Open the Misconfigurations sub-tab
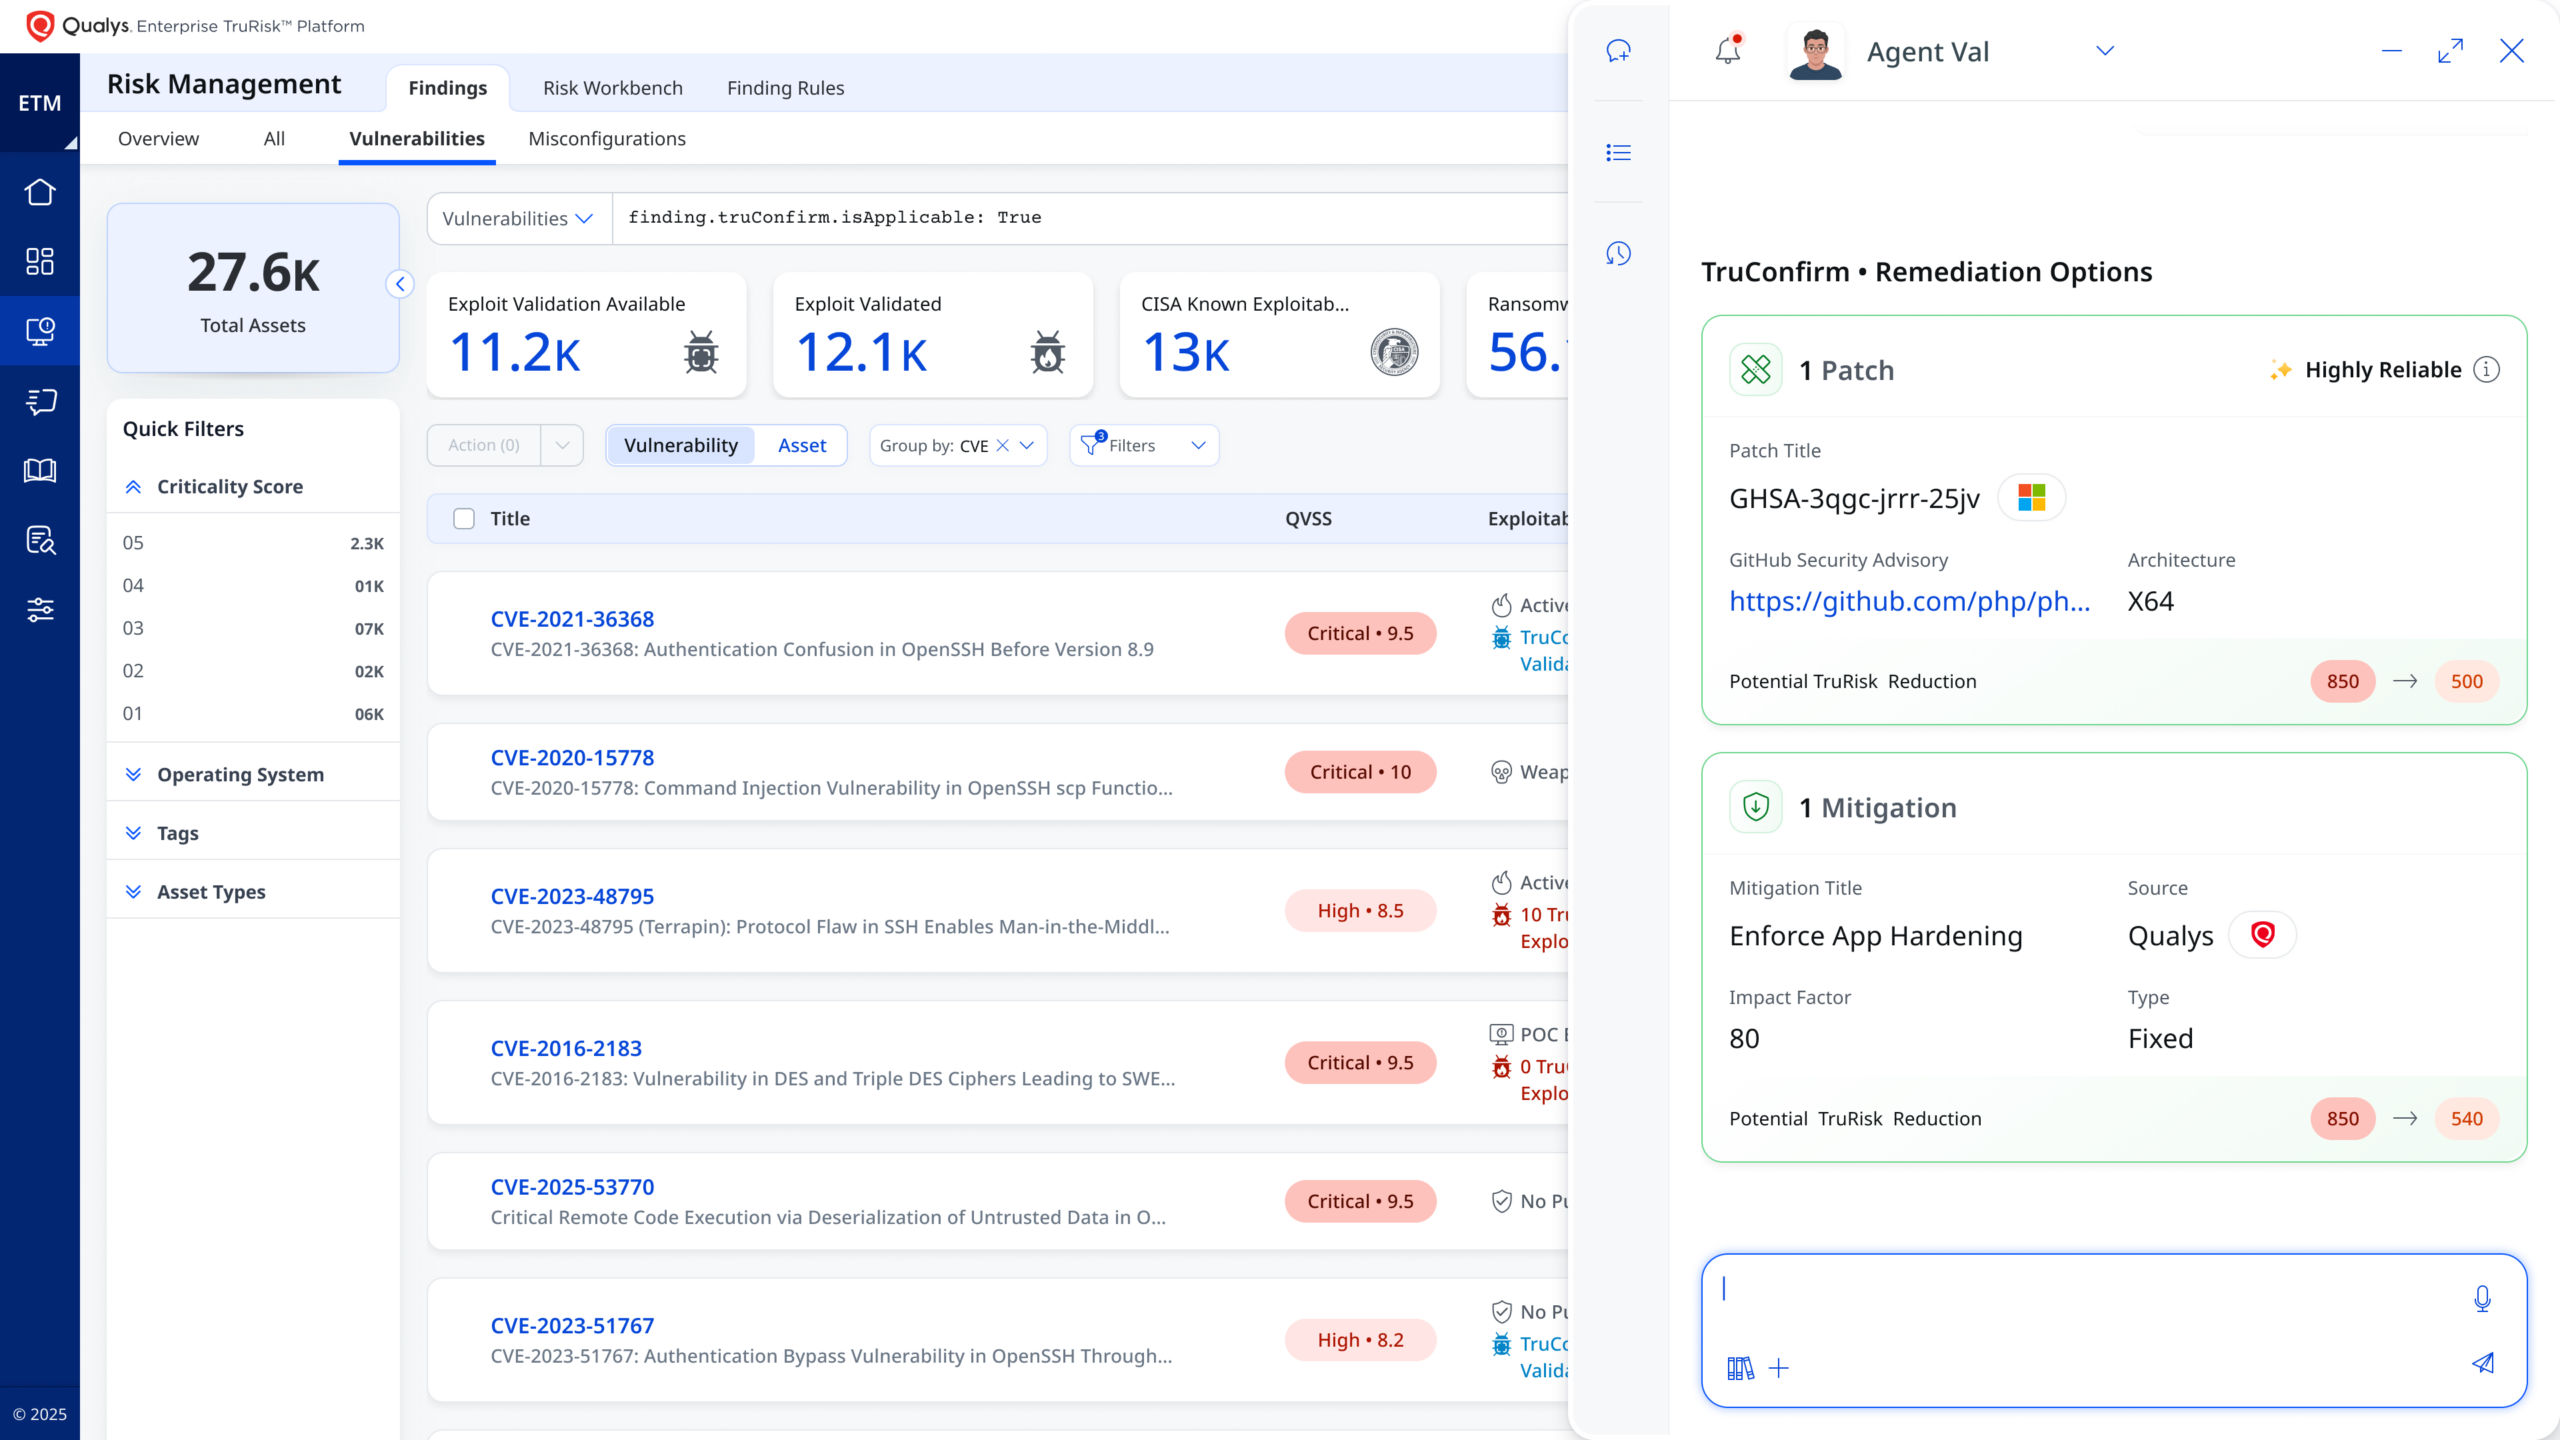Image resolution: width=2560 pixels, height=1440 pixels. (x=607, y=139)
